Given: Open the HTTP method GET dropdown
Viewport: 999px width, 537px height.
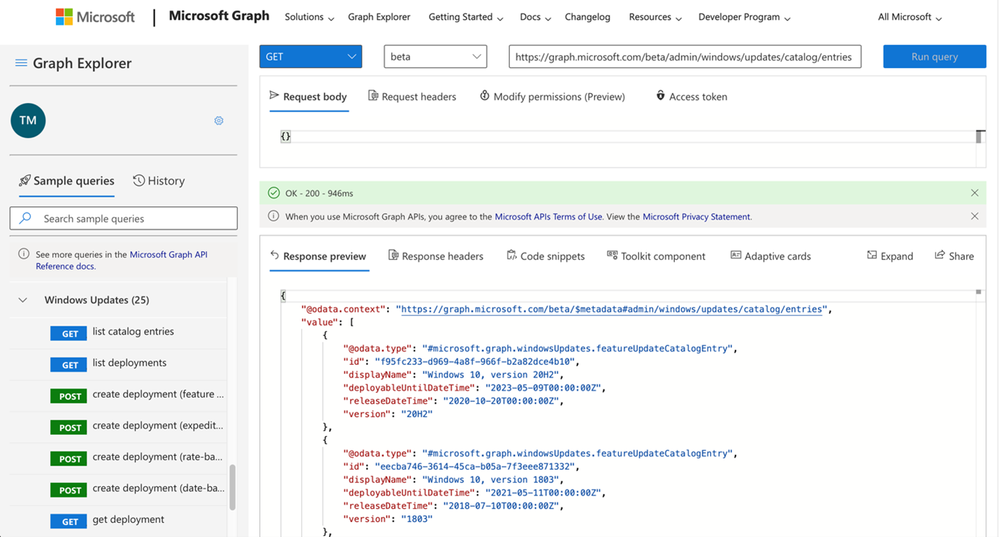Looking at the screenshot, I should pos(310,57).
